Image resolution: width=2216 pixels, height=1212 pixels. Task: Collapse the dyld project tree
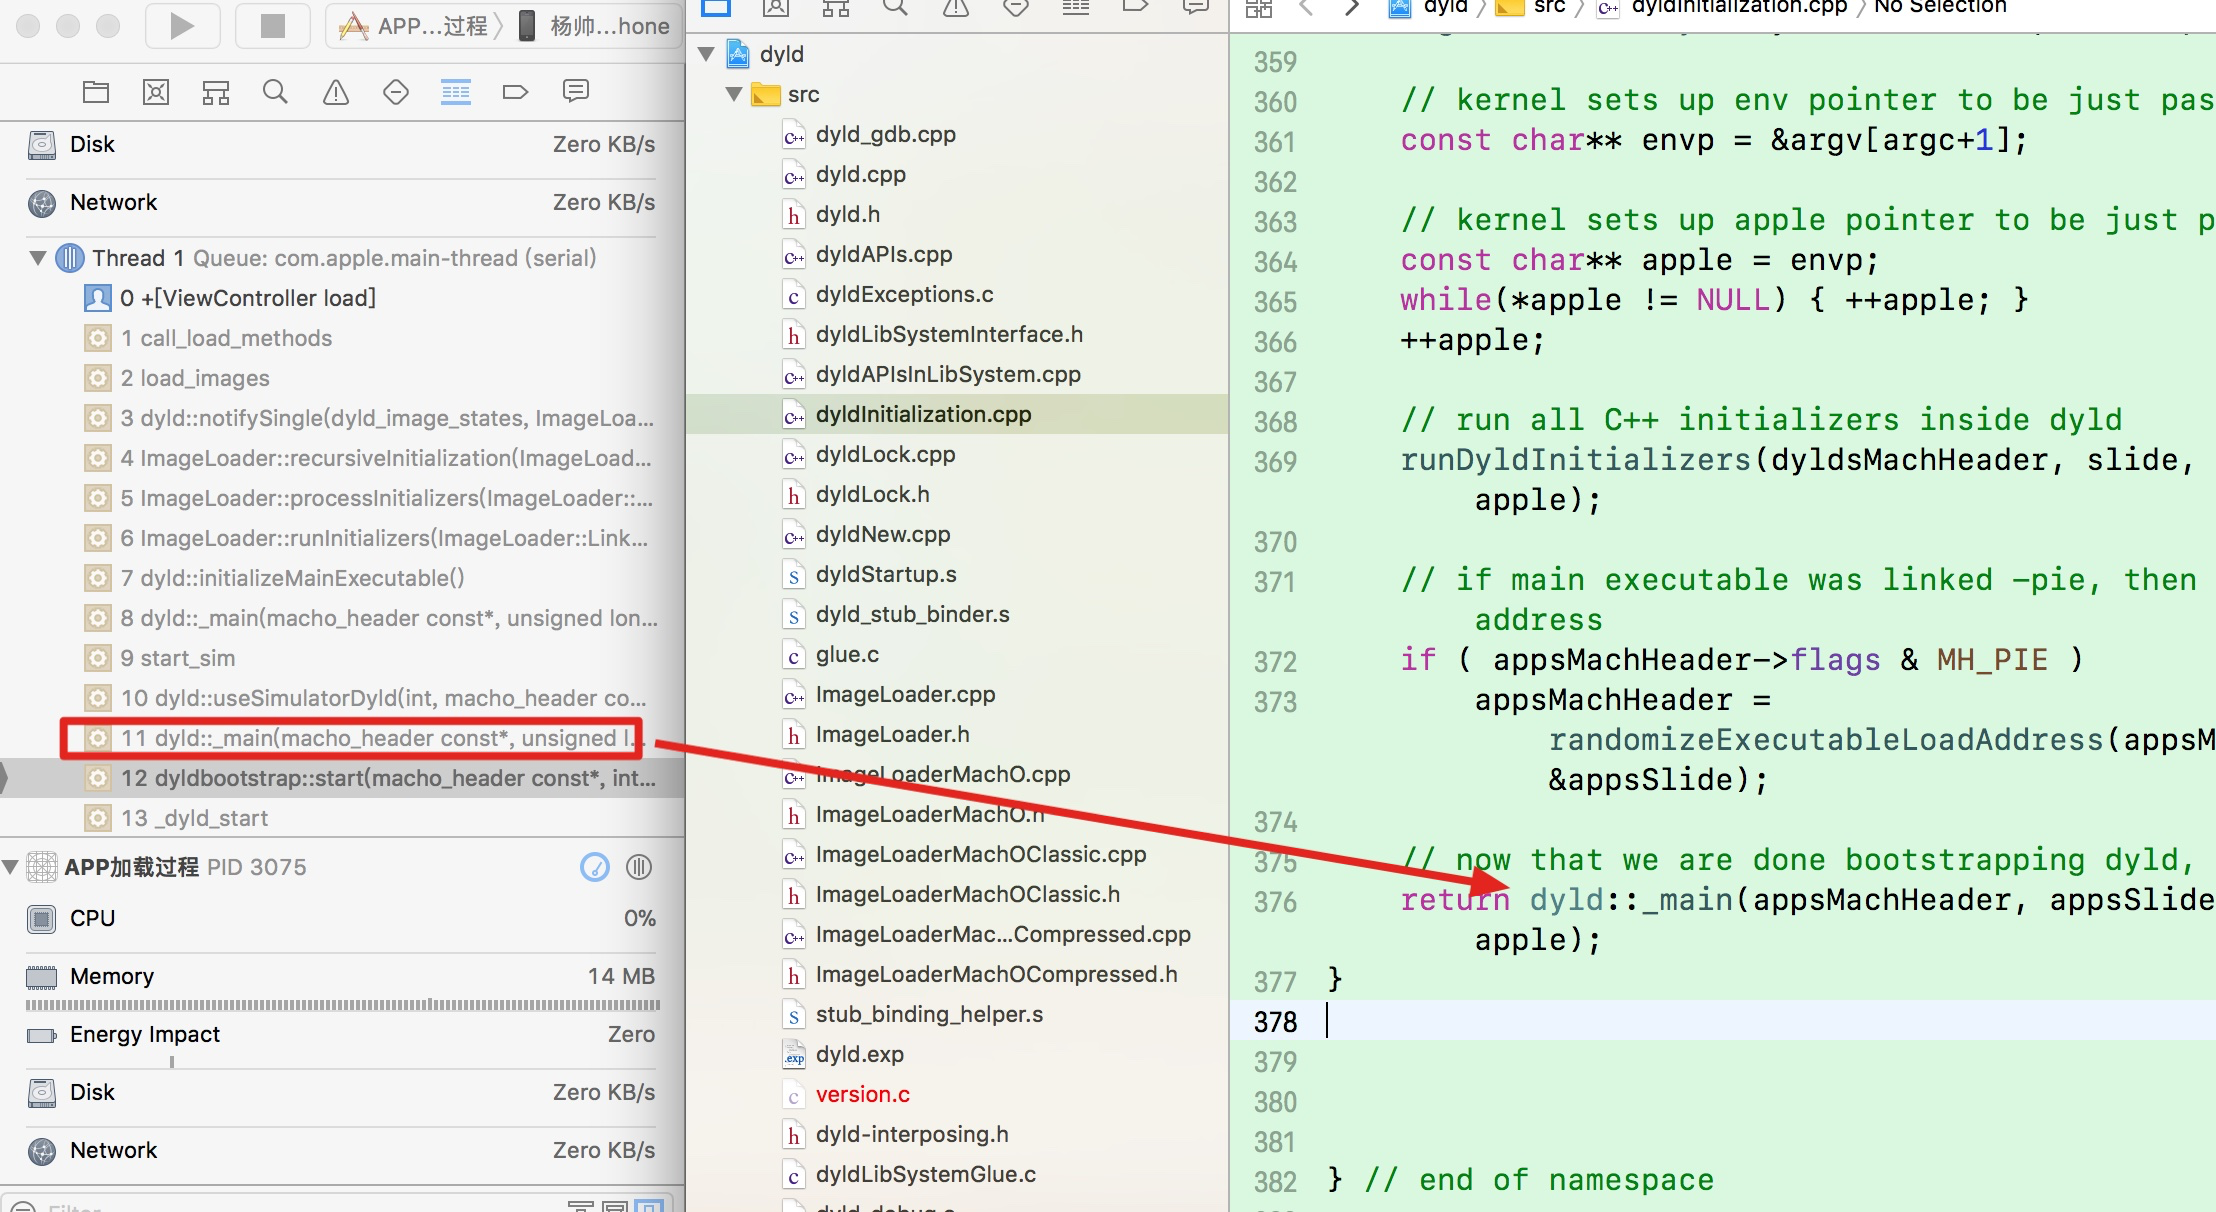(x=706, y=54)
